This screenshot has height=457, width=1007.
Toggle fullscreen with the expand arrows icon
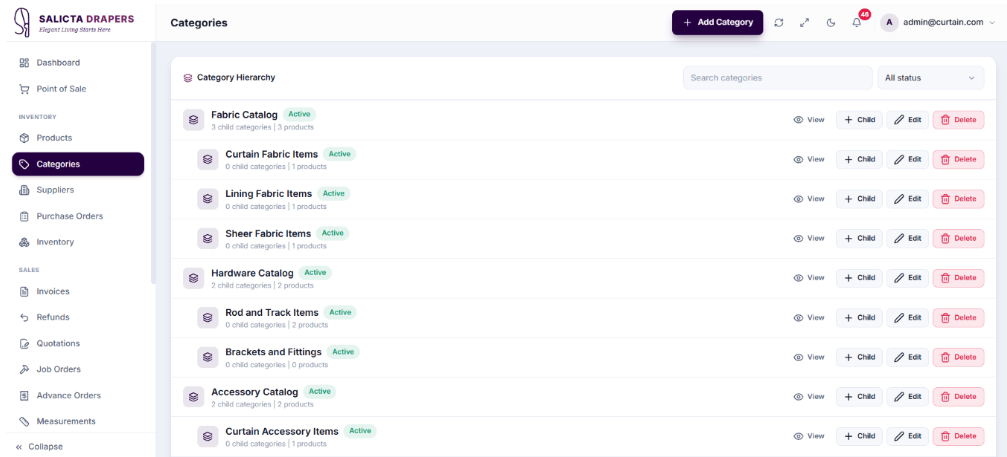click(804, 22)
